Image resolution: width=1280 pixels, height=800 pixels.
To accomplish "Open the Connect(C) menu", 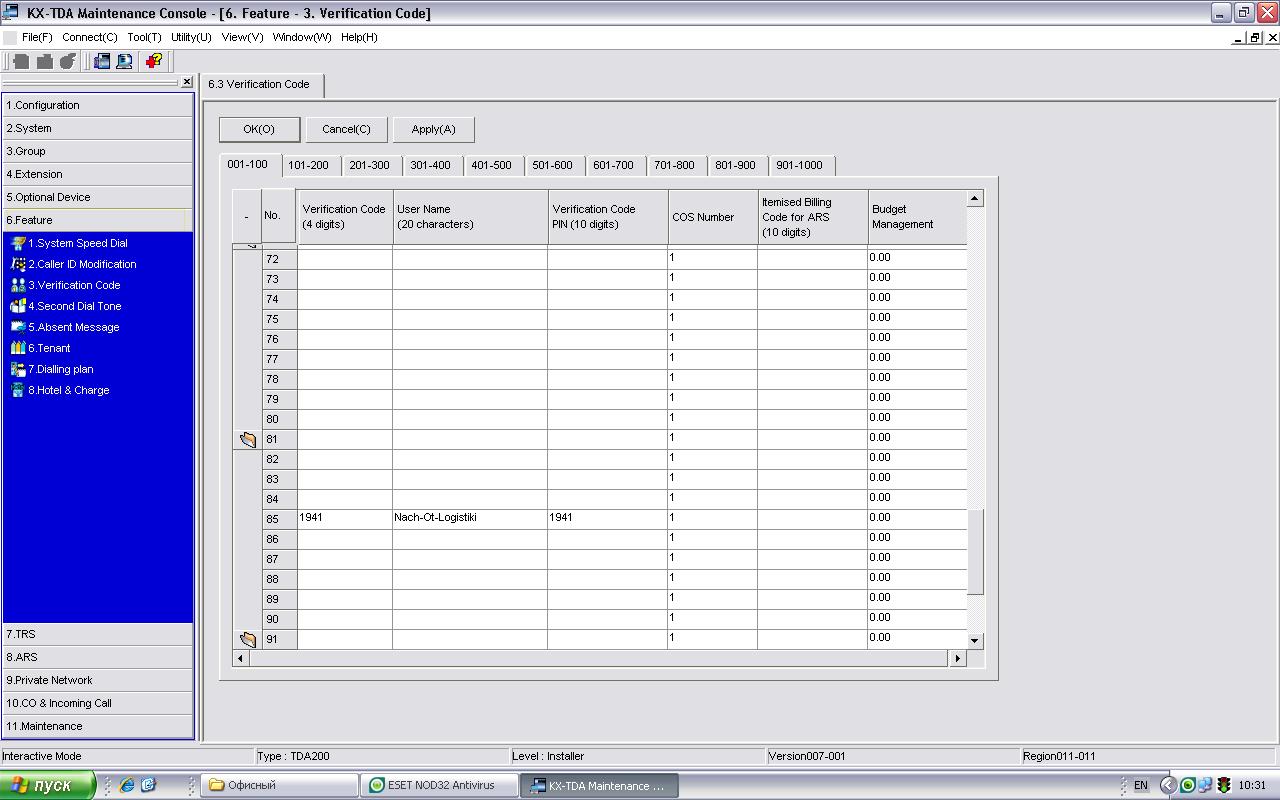I will [90, 37].
